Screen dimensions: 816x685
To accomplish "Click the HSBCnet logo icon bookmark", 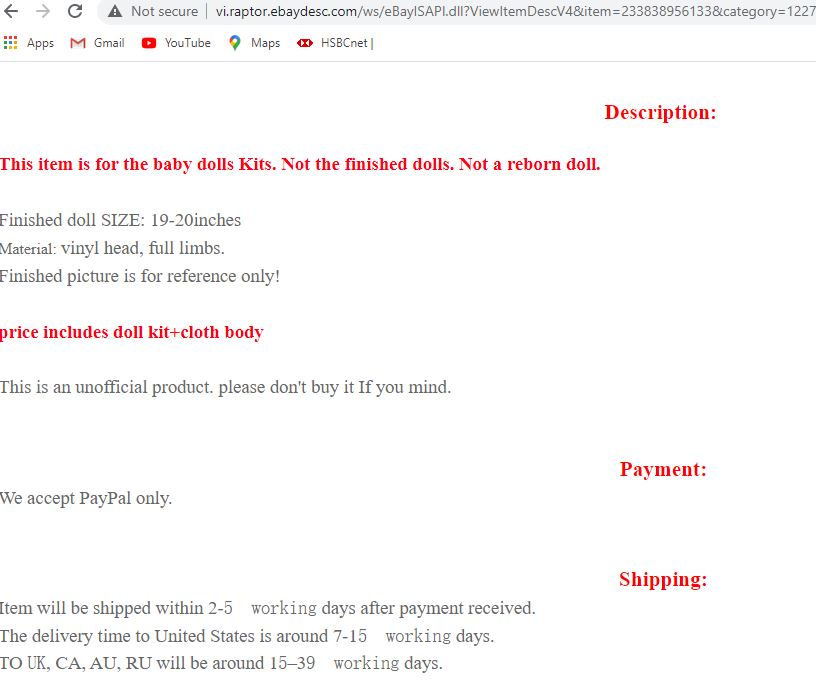I will click(x=305, y=43).
